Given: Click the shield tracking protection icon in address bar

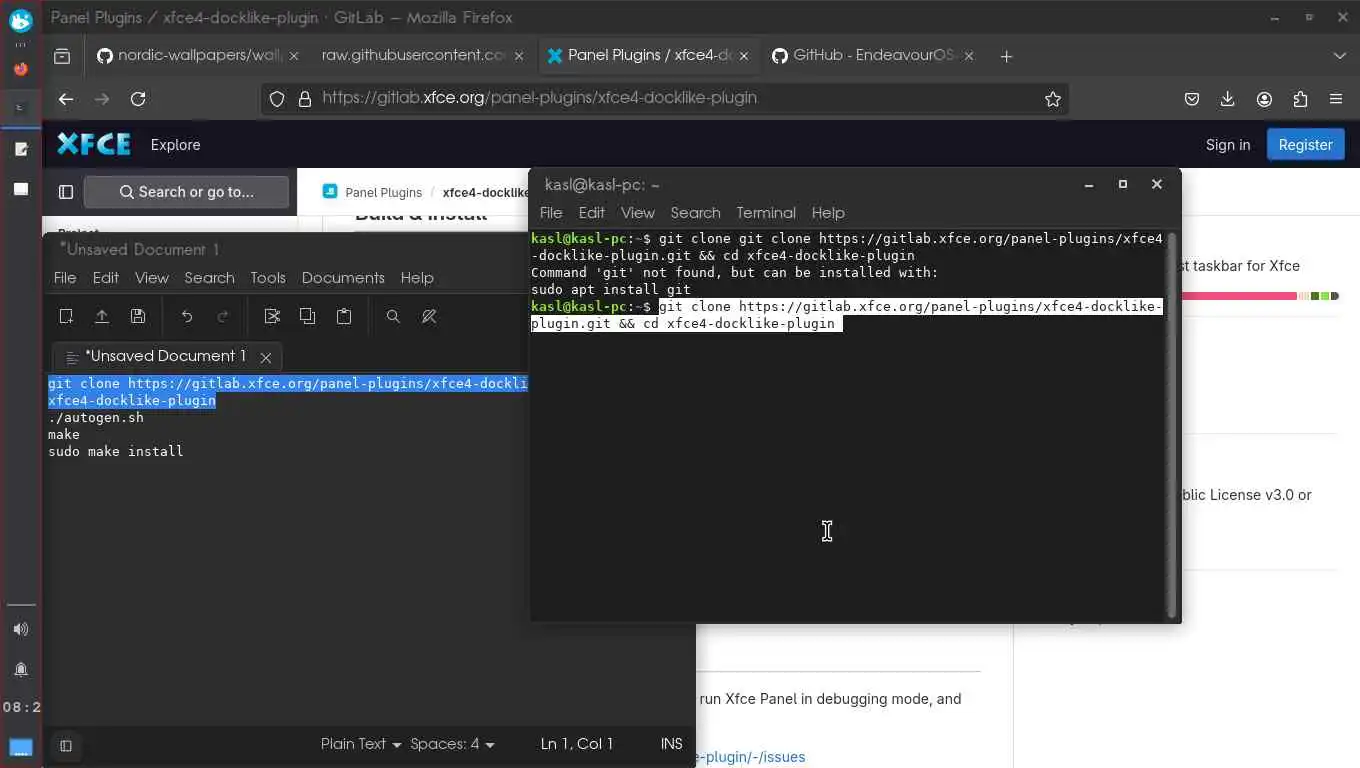Looking at the screenshot, I should (278, 98).
